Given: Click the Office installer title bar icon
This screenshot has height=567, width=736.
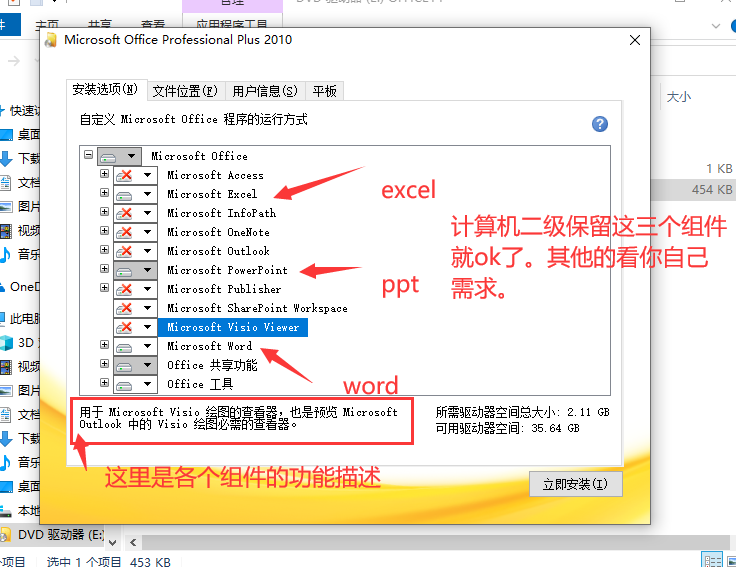Looking at the screenshot, I should coord(51,40).
